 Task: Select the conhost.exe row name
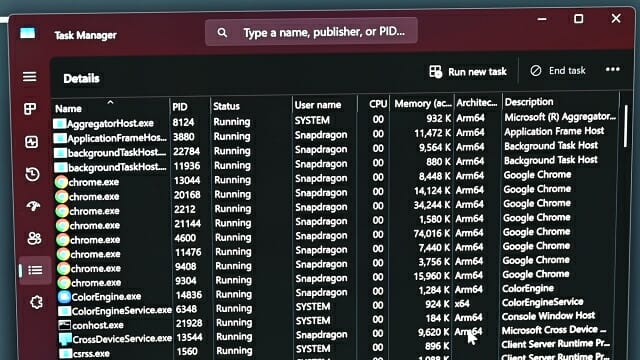[x=98, y=325]
